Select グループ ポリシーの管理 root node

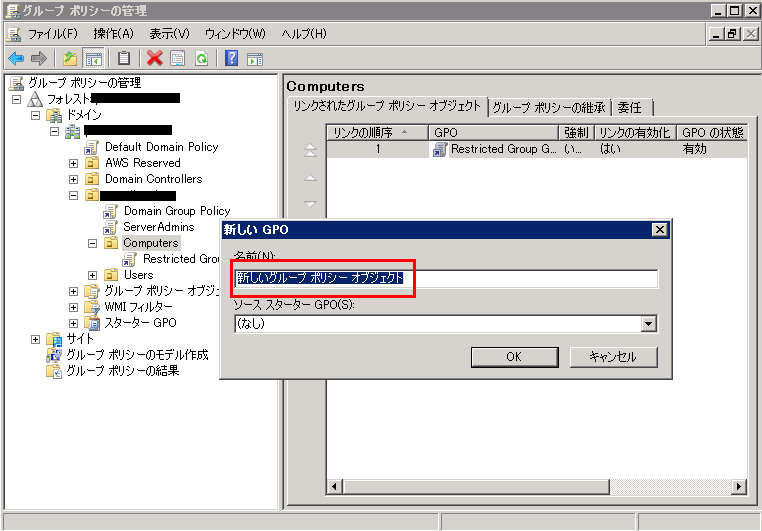pos(85,83)
